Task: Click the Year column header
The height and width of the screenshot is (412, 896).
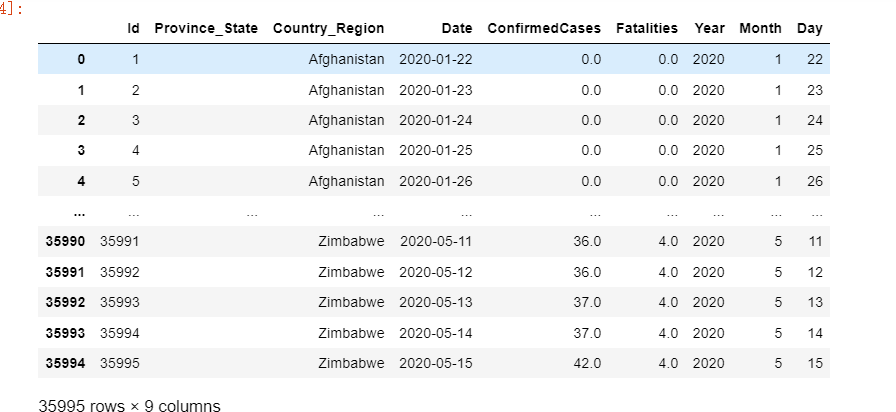Action: [710, 29]
